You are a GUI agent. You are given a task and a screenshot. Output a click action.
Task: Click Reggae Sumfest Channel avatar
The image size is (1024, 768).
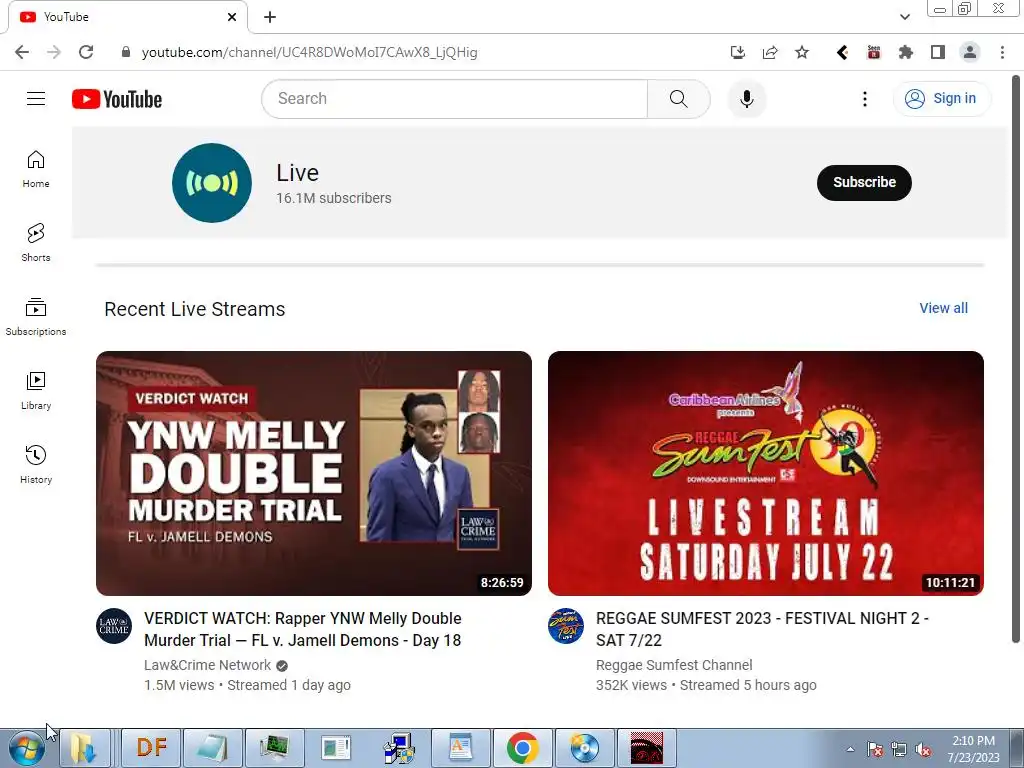(566, 626)
